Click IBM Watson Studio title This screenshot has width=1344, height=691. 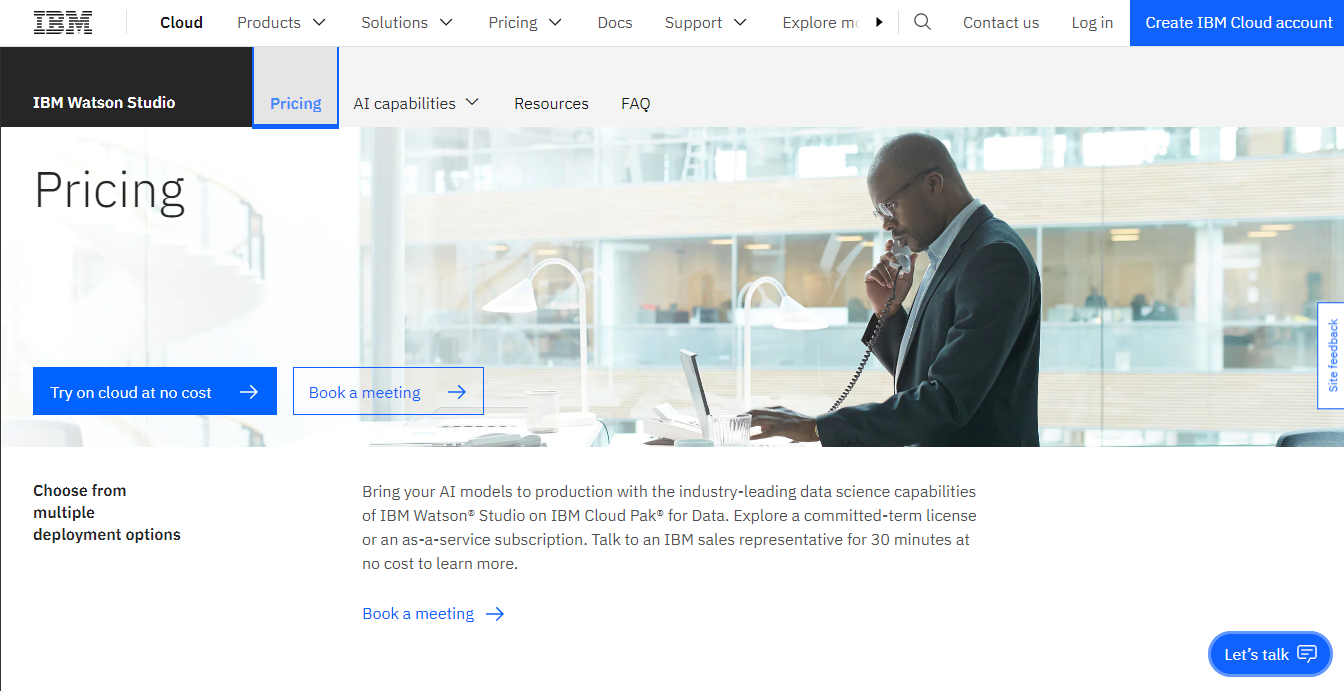[104, 102]
